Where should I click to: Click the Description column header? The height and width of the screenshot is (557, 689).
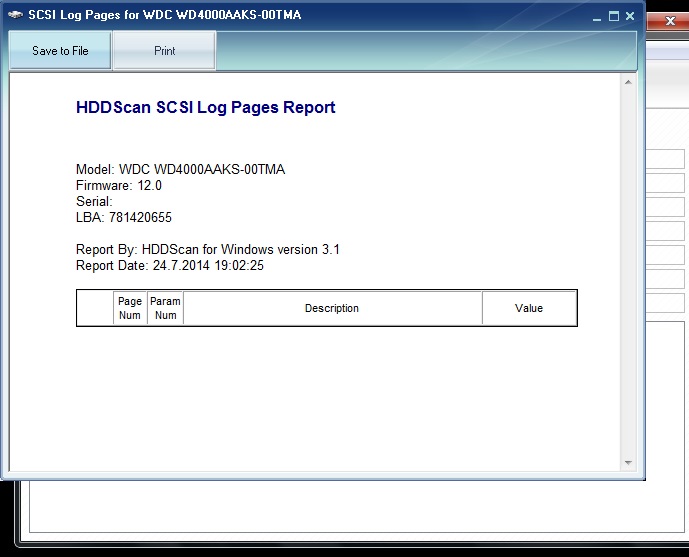(332, 308)
